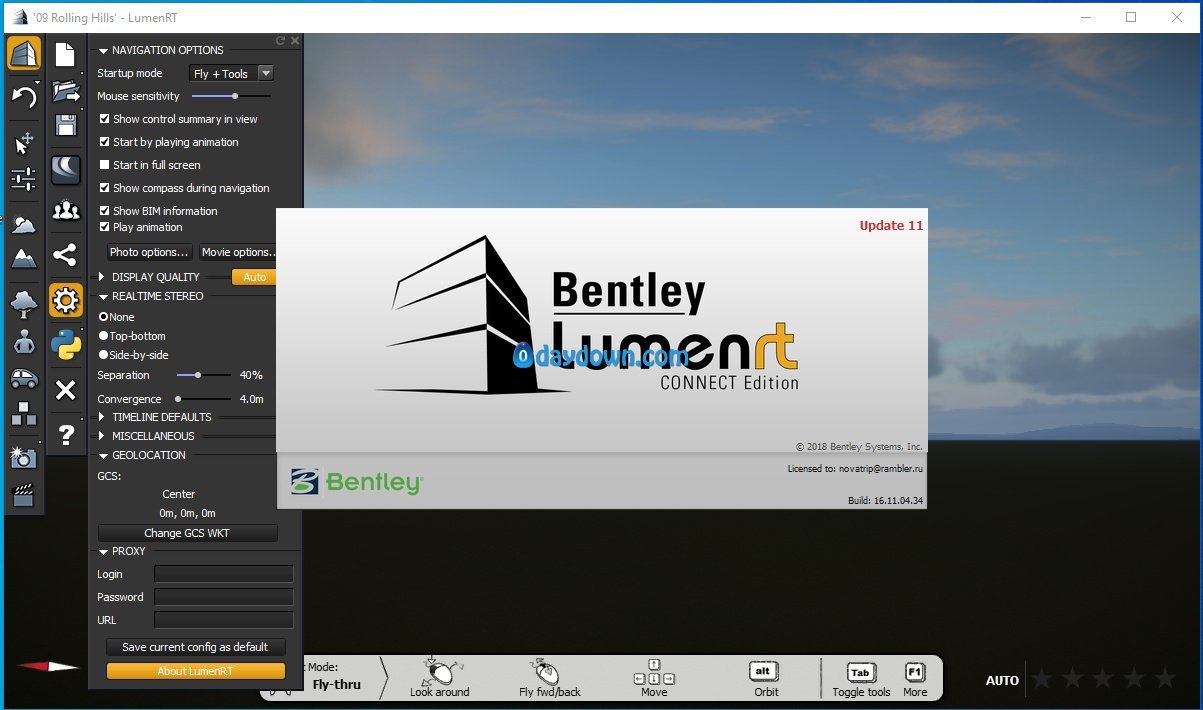
Task: Expand the DISPLAY QUALITY section
Action: tap(103, 277)
